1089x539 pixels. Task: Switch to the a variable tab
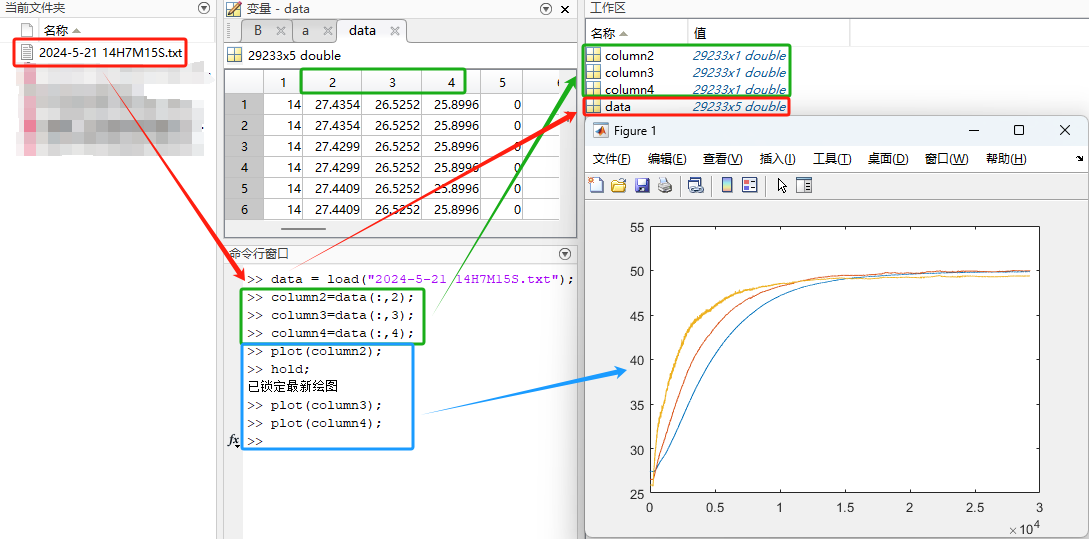point(306,31)
